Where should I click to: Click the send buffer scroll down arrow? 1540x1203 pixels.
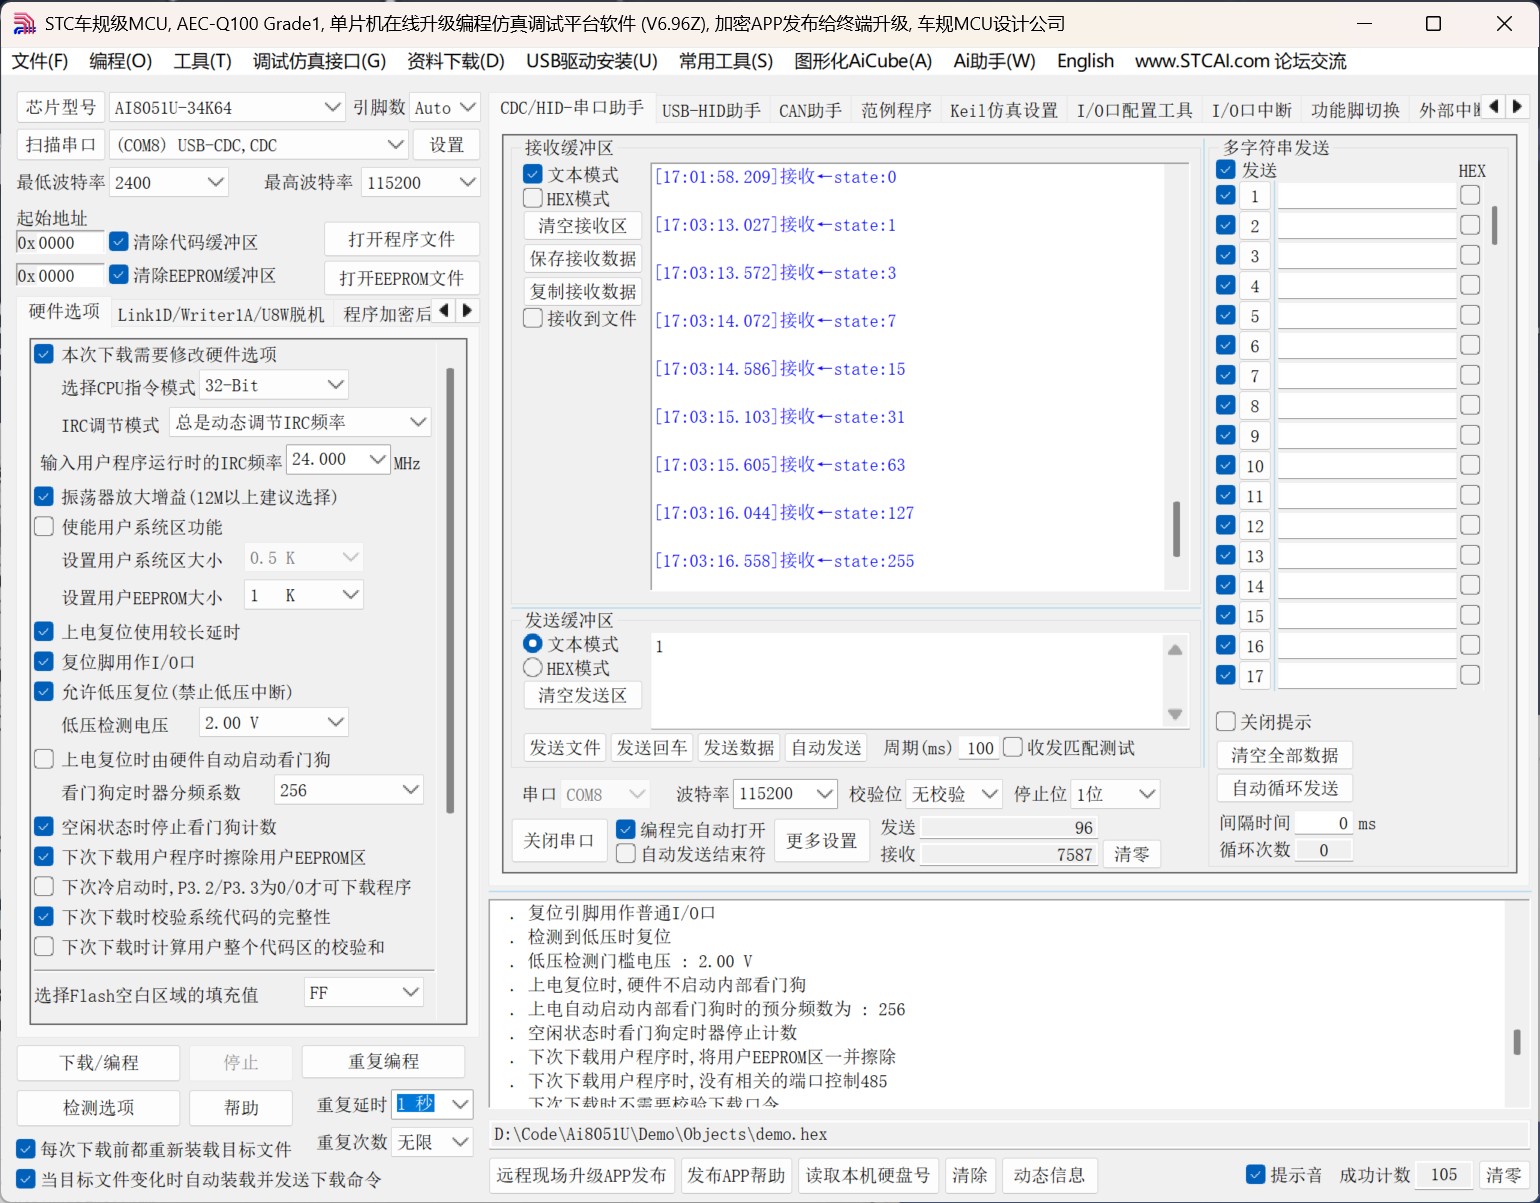coord(1175,714)
